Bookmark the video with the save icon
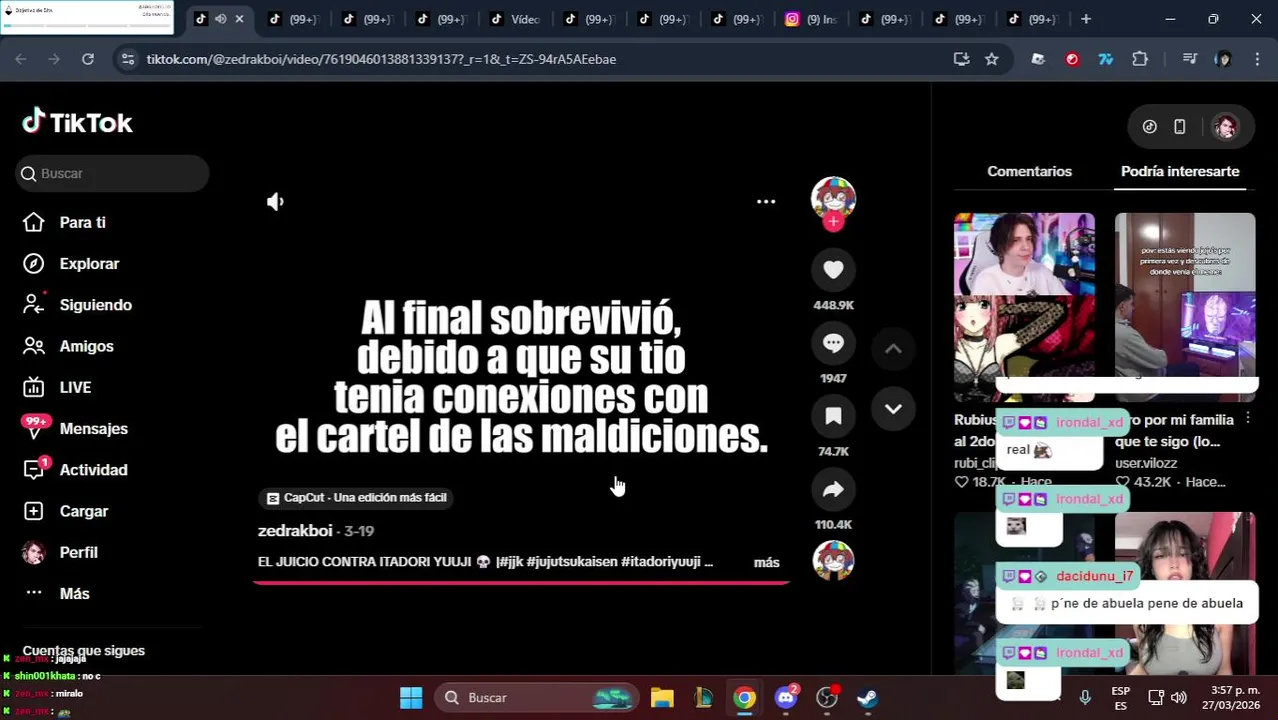This screenshot has height=720, width=1278. tap(833, 416)
